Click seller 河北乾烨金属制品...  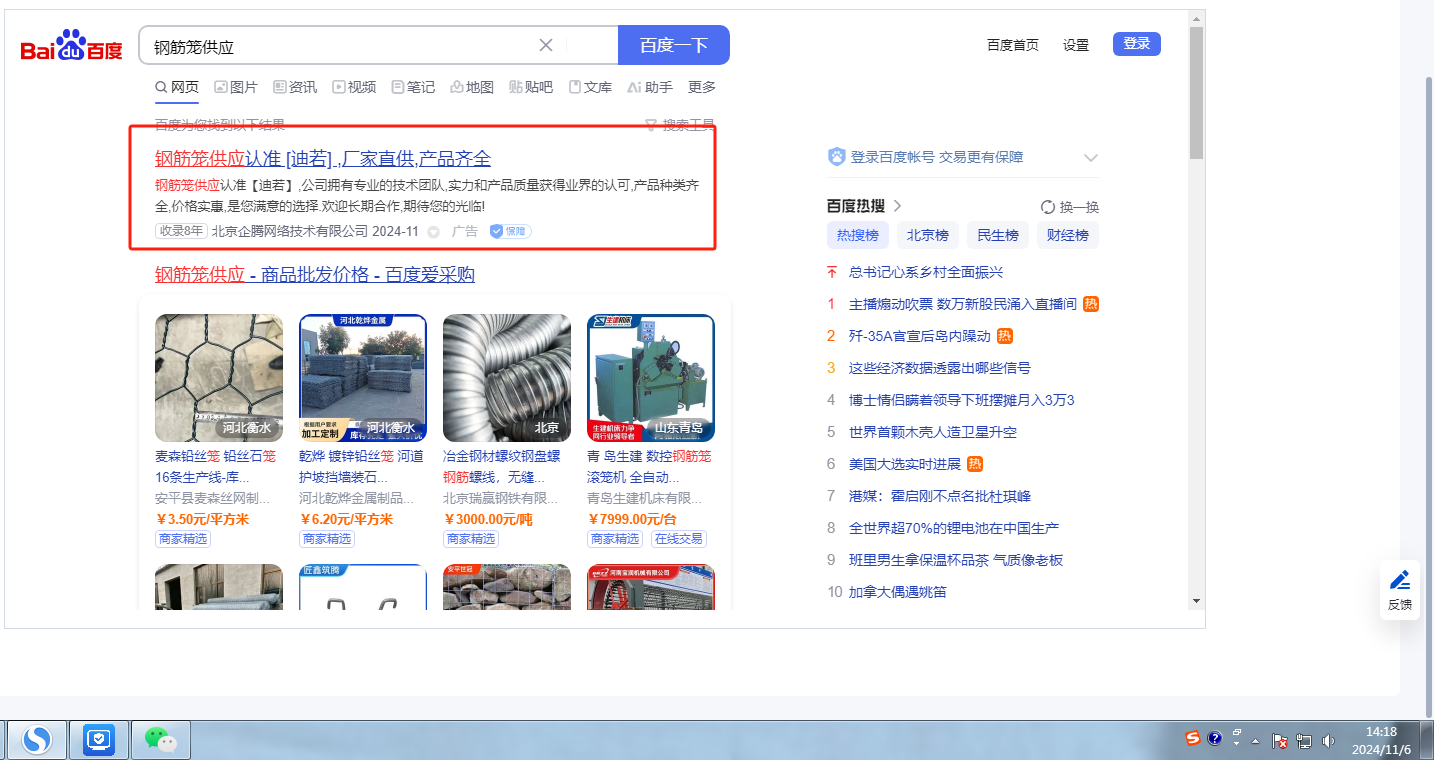(357, 498)
